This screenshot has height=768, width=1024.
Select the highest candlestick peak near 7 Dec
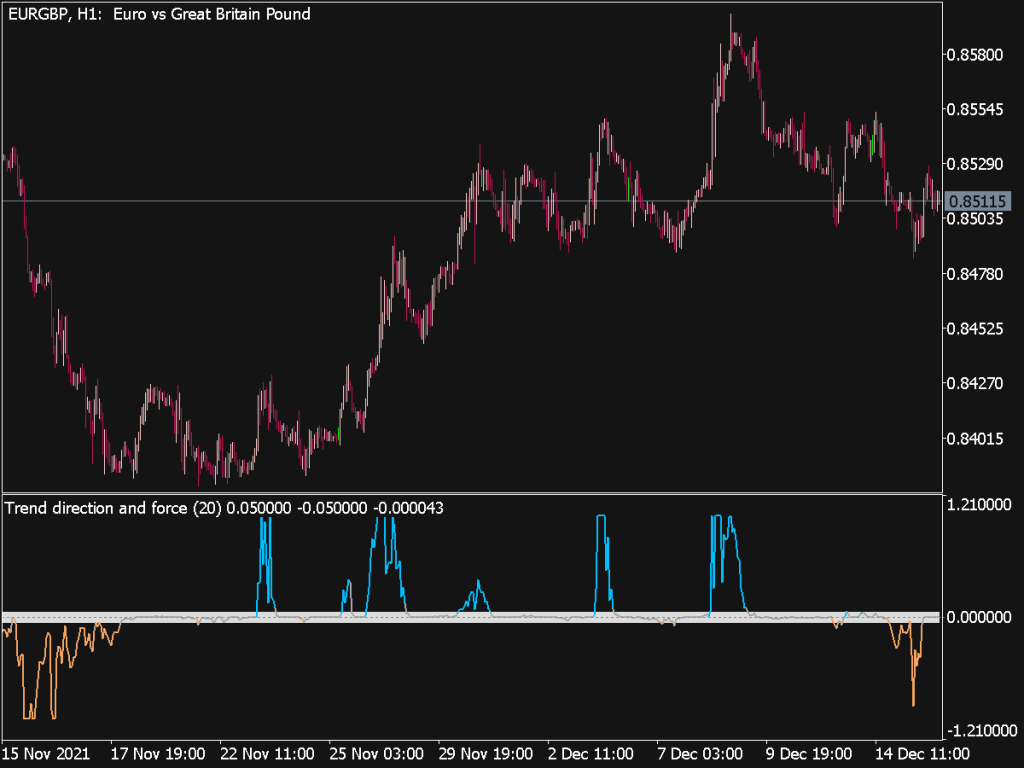tap(732, 20)
